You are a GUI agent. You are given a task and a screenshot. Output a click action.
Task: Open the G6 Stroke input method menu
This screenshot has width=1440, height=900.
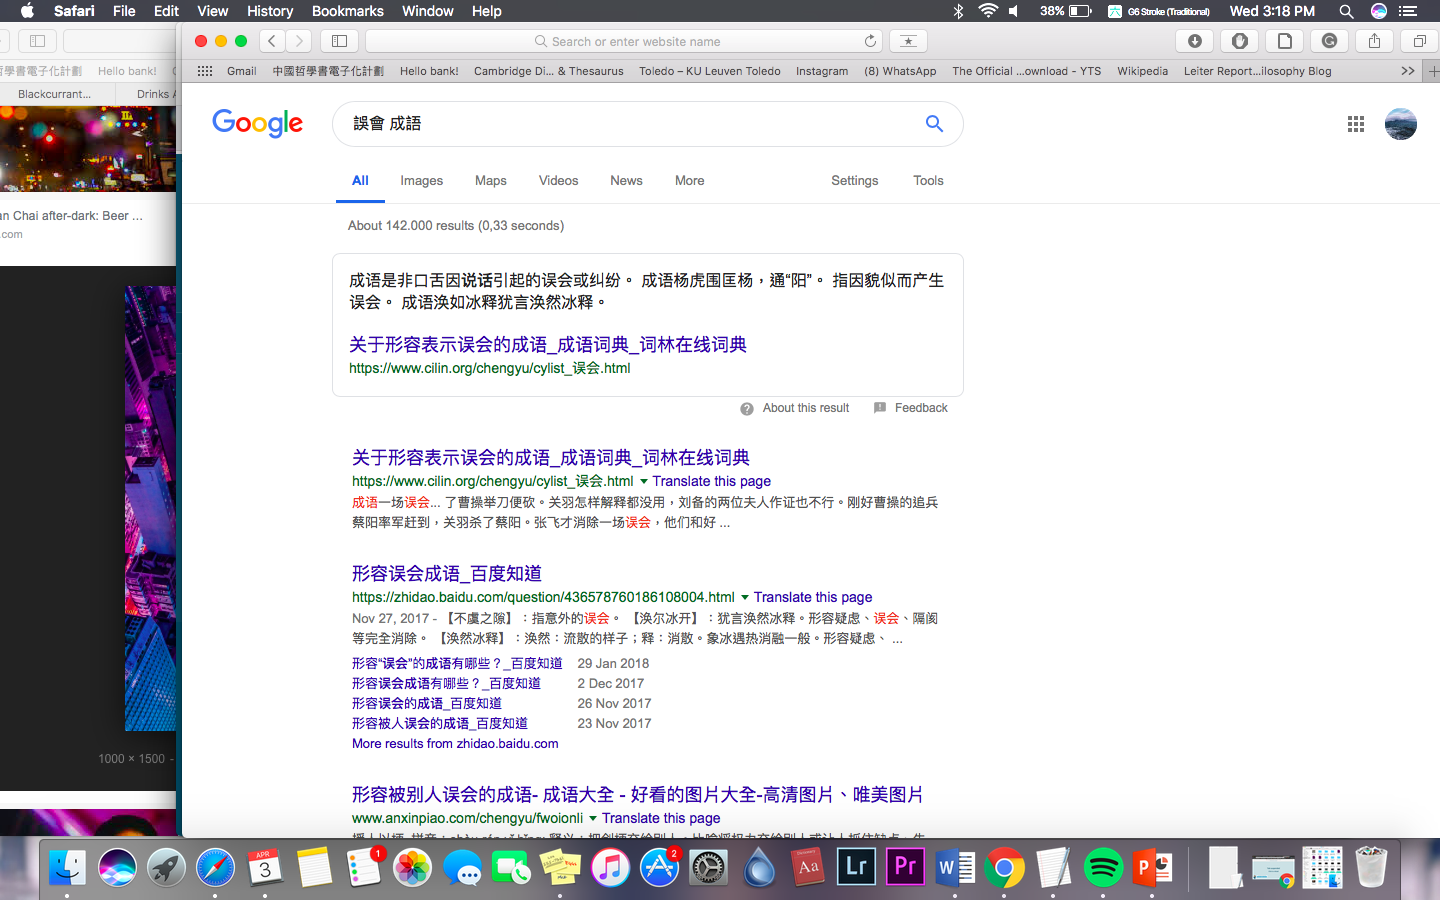point(1159,11)
